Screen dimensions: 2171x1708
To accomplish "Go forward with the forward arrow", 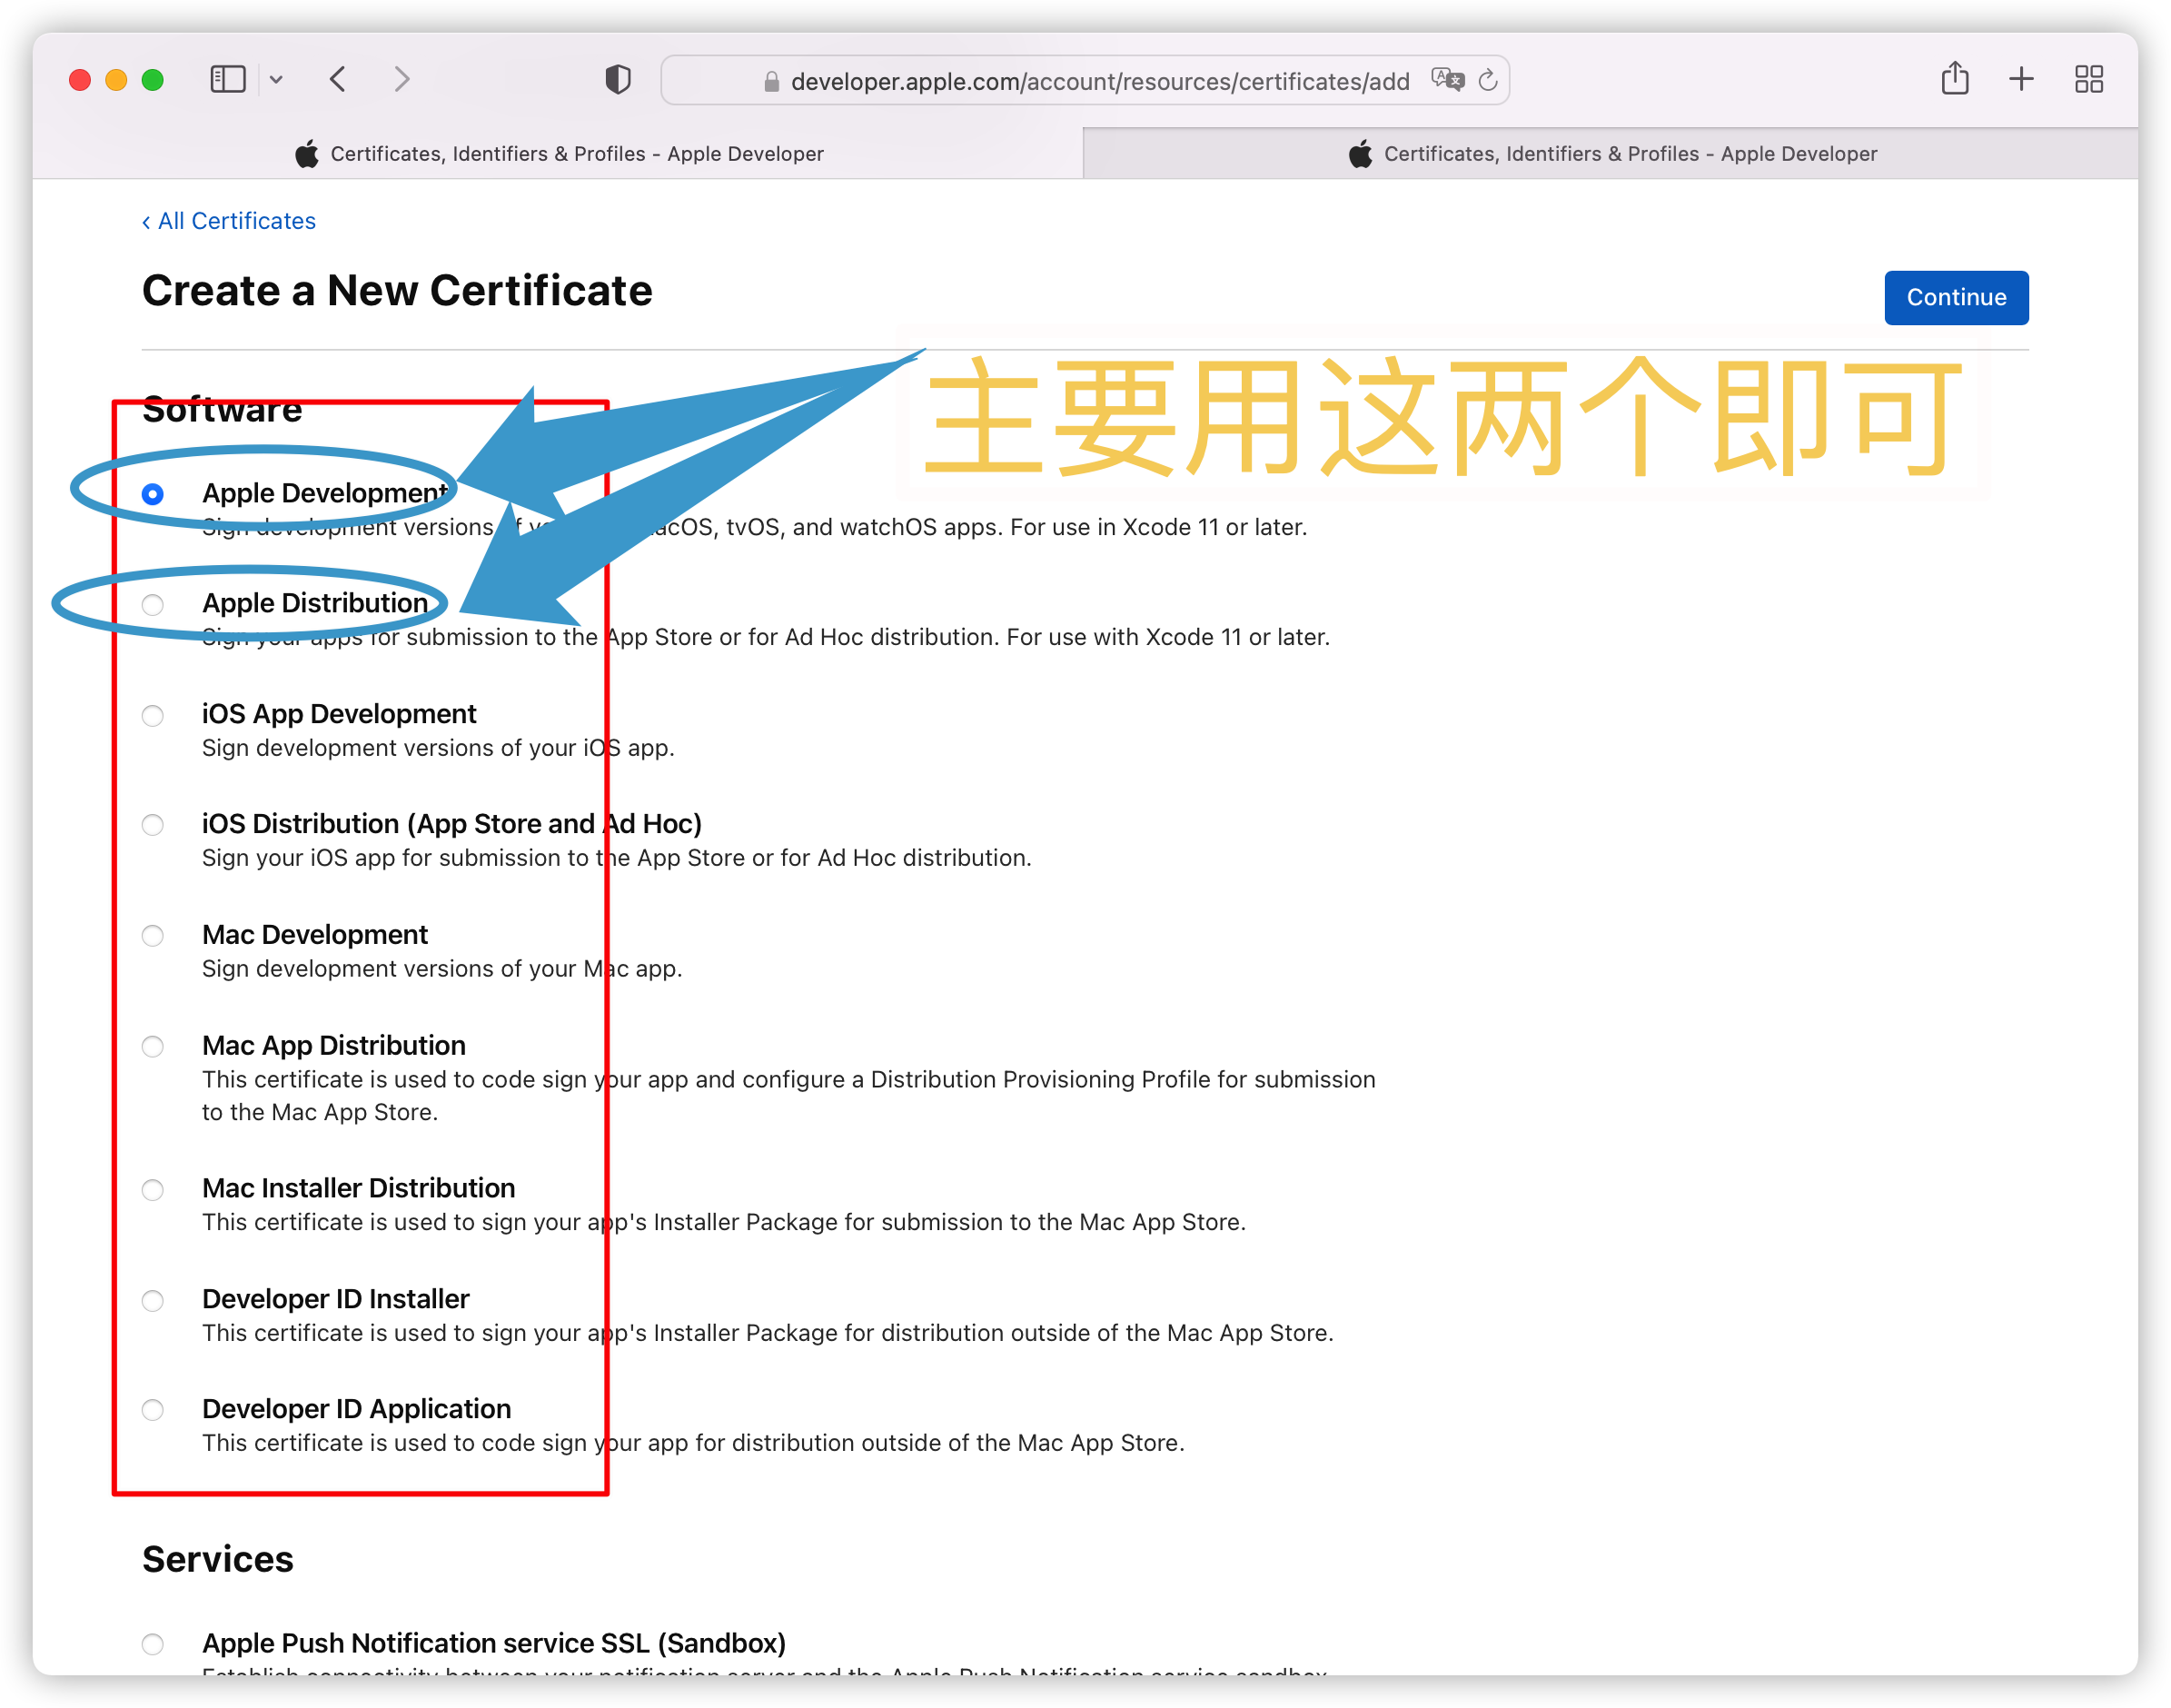I will tap(402, 79).
